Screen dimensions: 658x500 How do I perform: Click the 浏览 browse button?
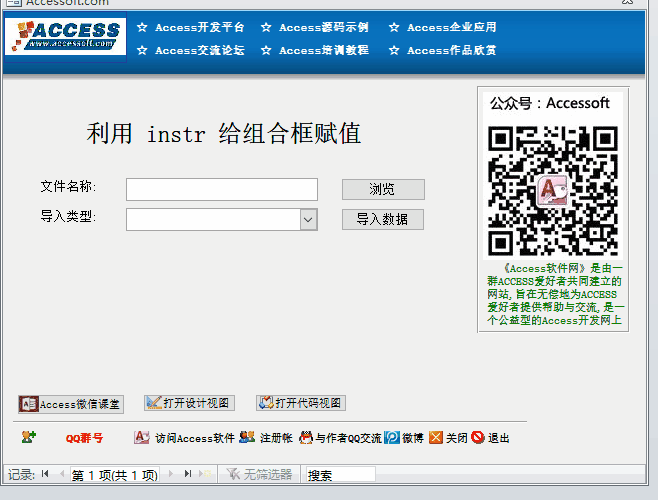tap(383, 189)
